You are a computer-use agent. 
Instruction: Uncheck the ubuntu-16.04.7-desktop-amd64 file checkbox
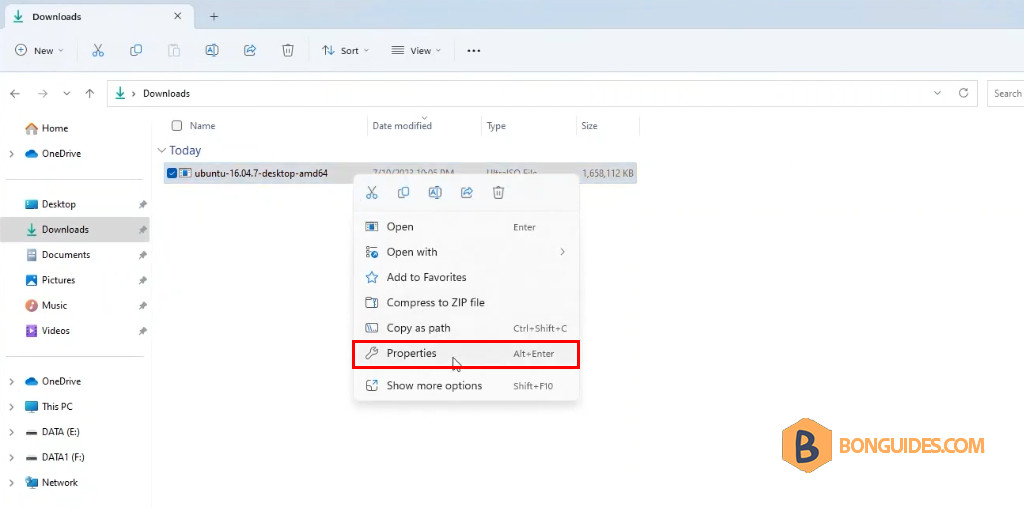click(x=172, y=173)
